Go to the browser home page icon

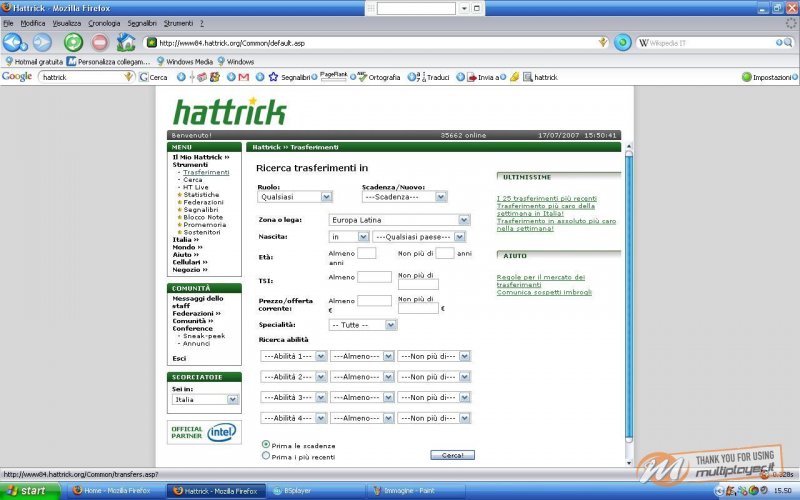(x=126, y=42)
